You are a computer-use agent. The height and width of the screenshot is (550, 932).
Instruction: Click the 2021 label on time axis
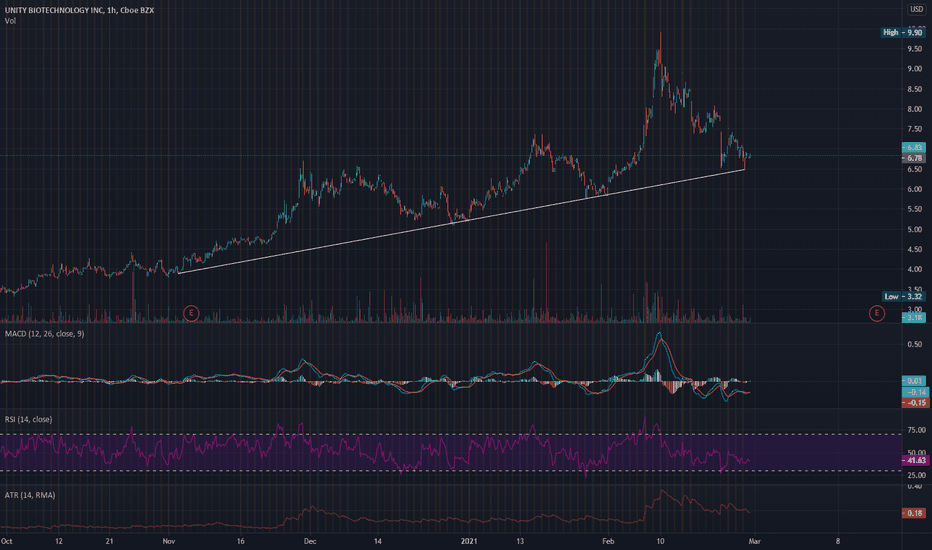point(469,541)
